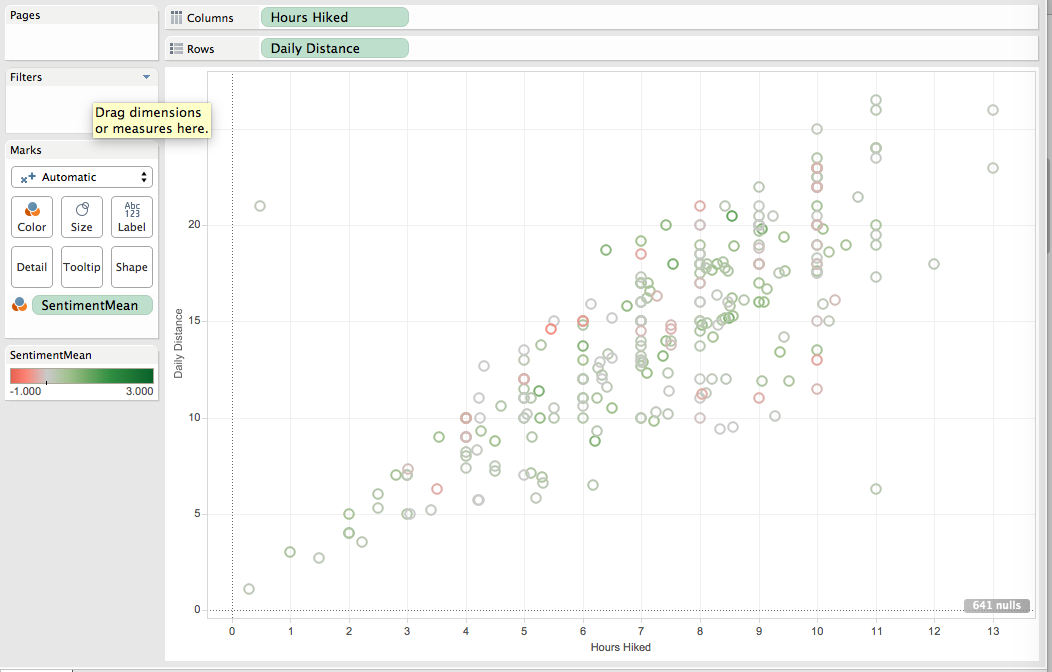
Task: Open the Color marks card
Action: coord(32,217)
